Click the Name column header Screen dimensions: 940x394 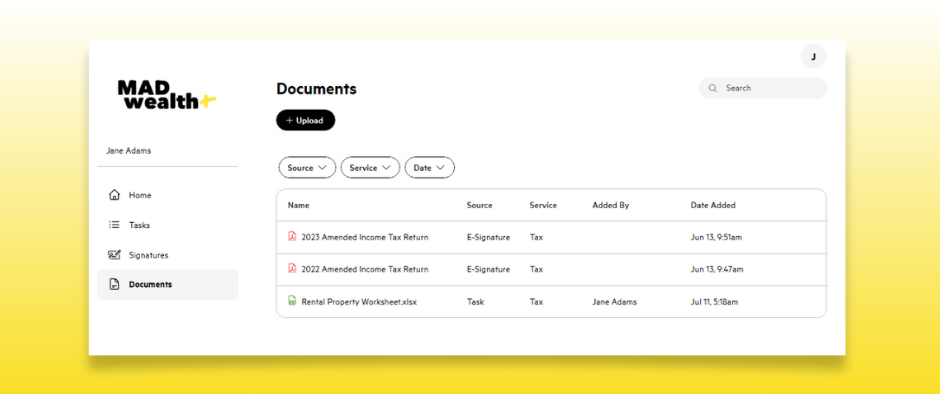299,205
